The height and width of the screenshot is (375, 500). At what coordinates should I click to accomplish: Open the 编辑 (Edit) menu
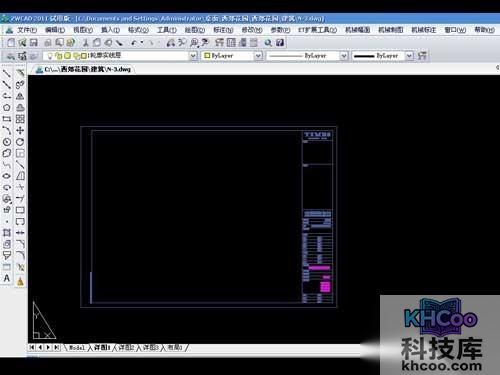pyautogui.click(x=55, y=30)
